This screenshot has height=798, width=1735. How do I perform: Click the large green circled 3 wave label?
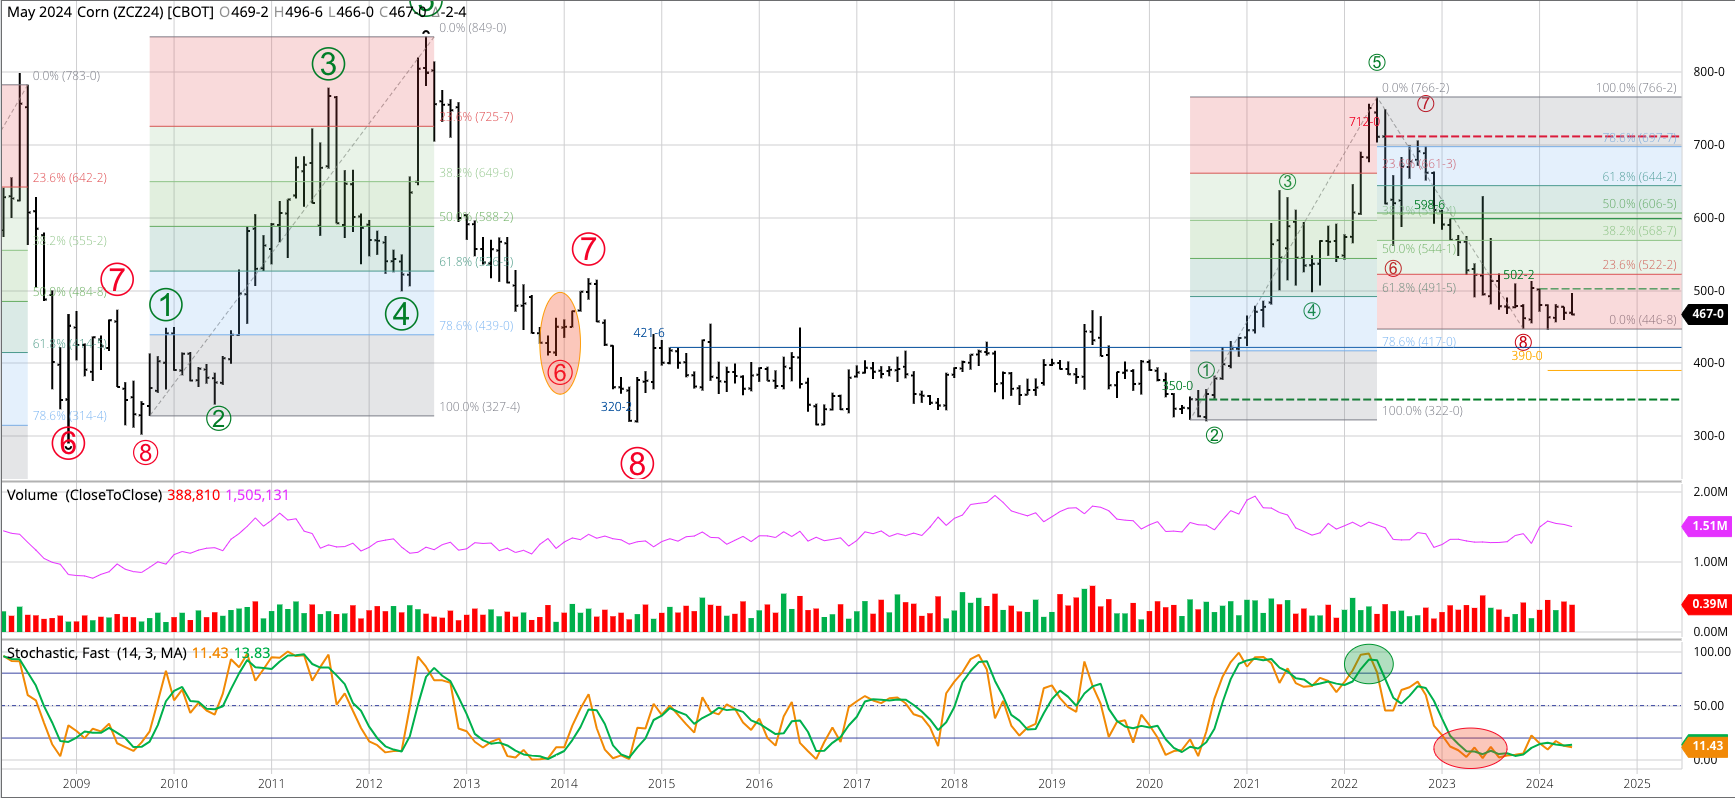point(328,64)
